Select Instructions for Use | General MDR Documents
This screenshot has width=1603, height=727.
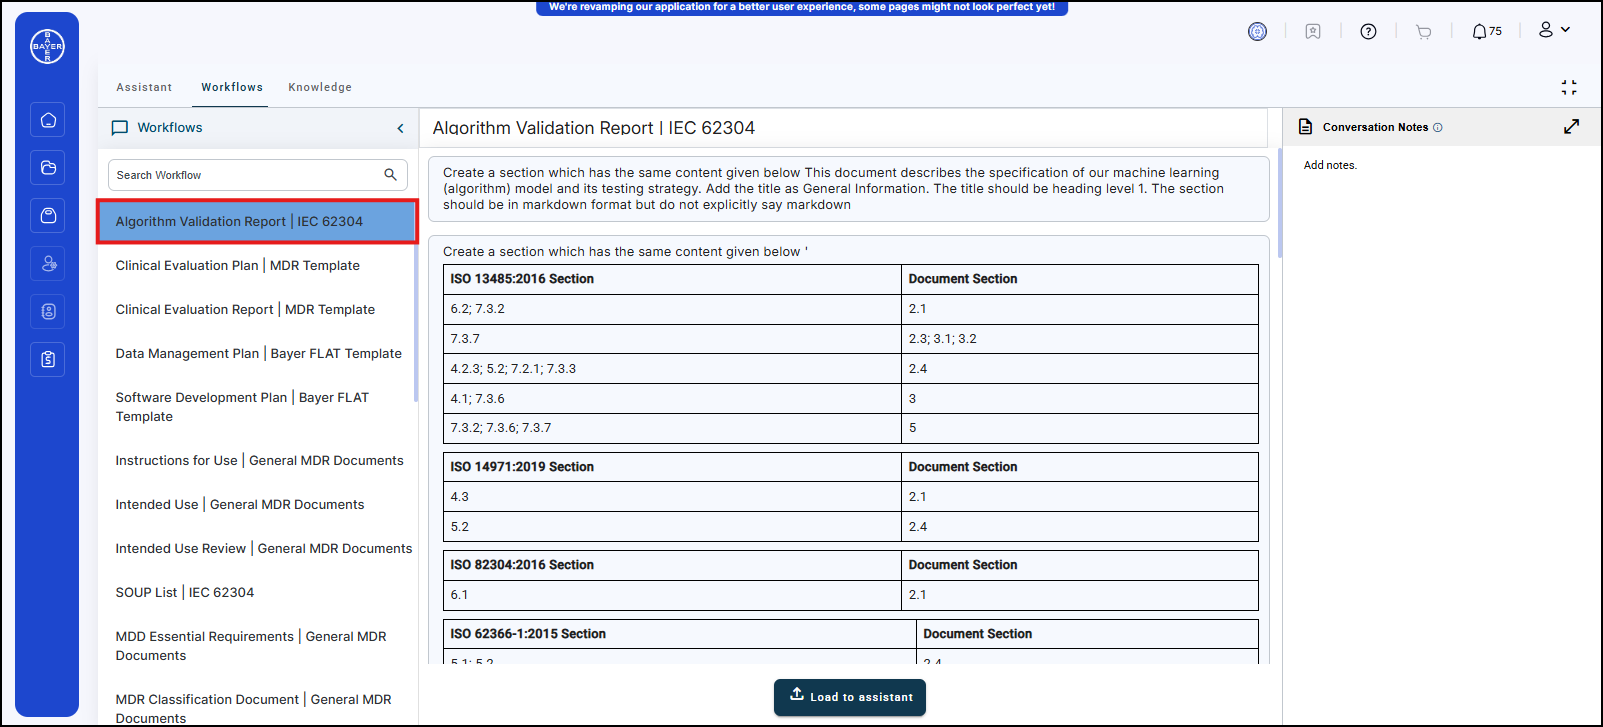pyautogui.click(x=260, y=460)
